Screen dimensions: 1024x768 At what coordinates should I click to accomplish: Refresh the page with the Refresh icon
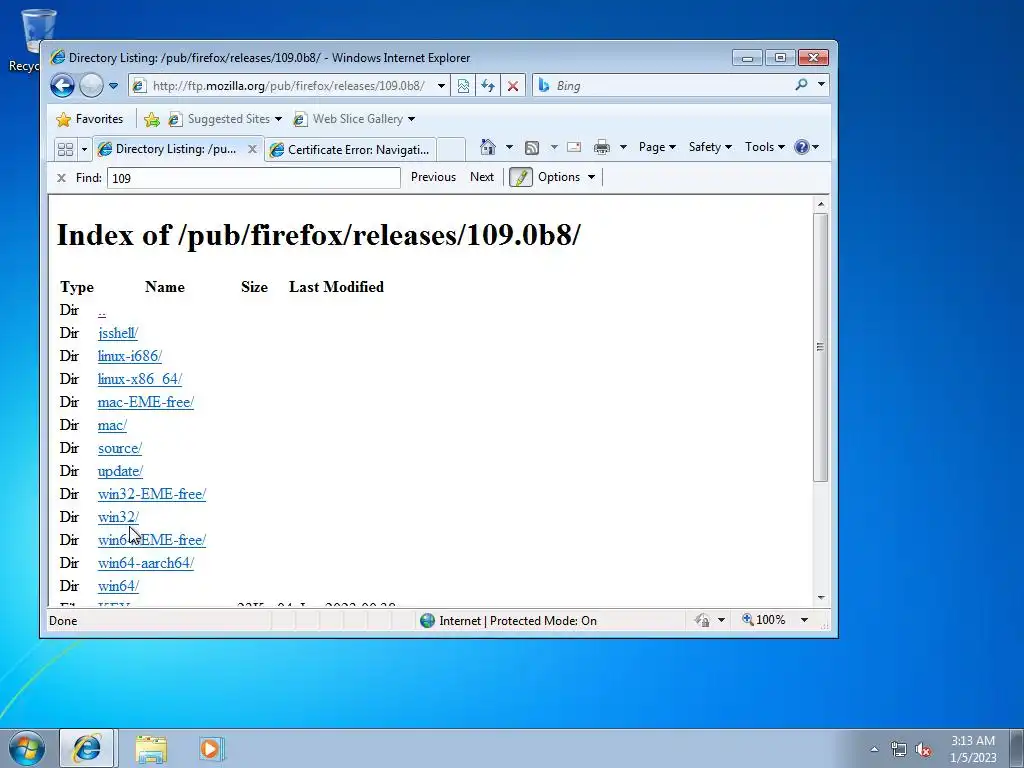coord(488,86)
